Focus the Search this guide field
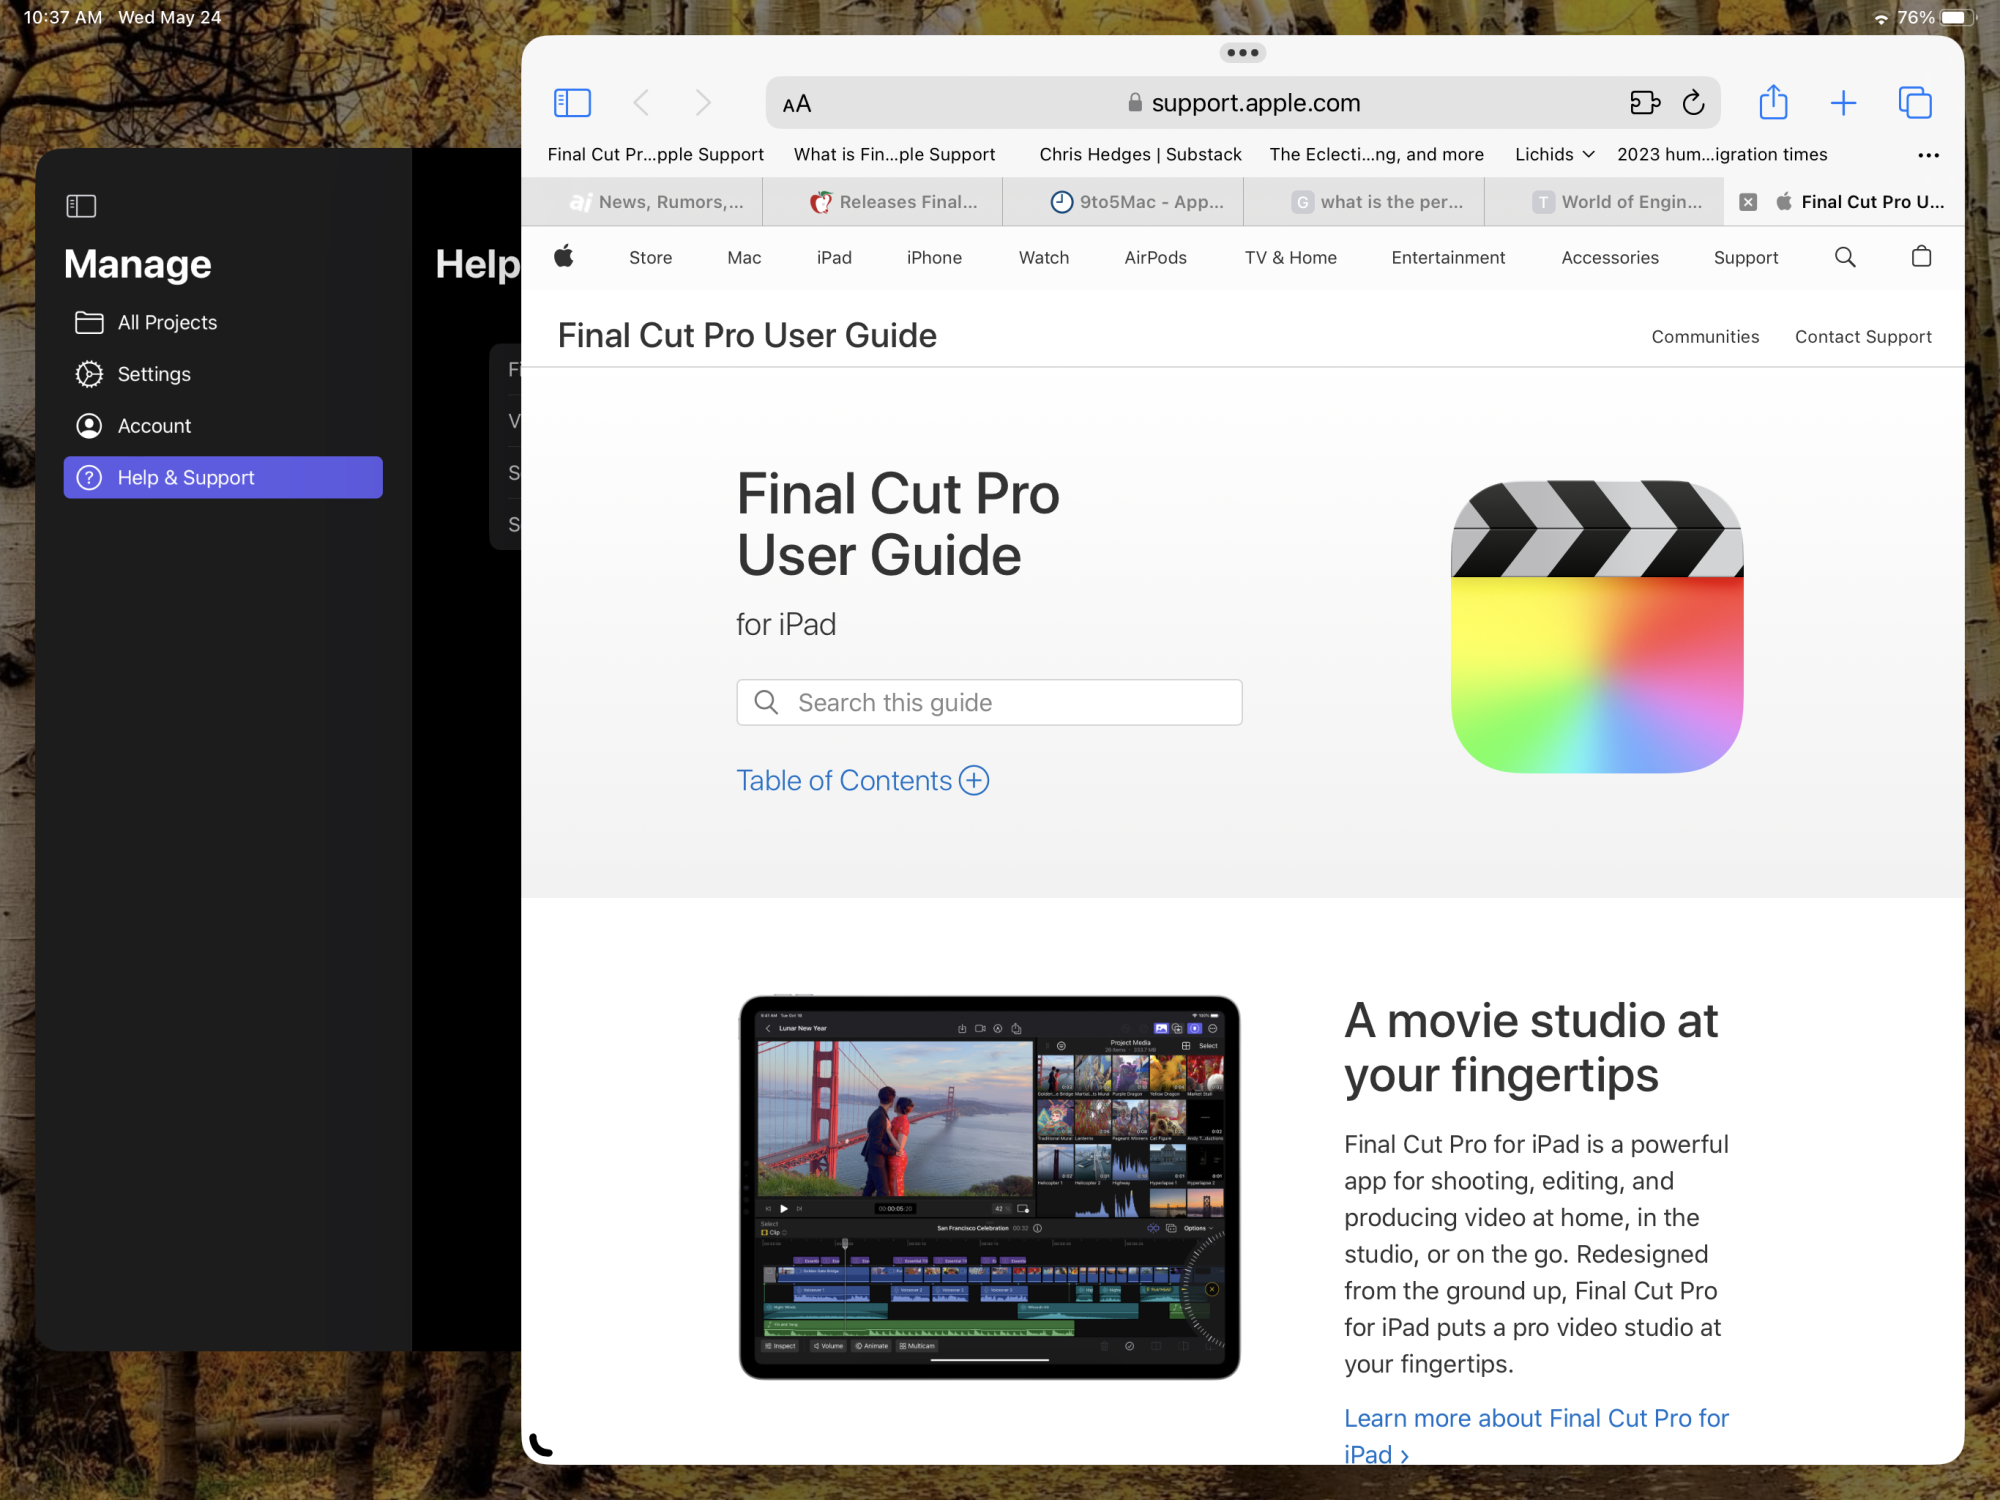Screen dimensions: 2000x1500 click(x=989, y=703)
